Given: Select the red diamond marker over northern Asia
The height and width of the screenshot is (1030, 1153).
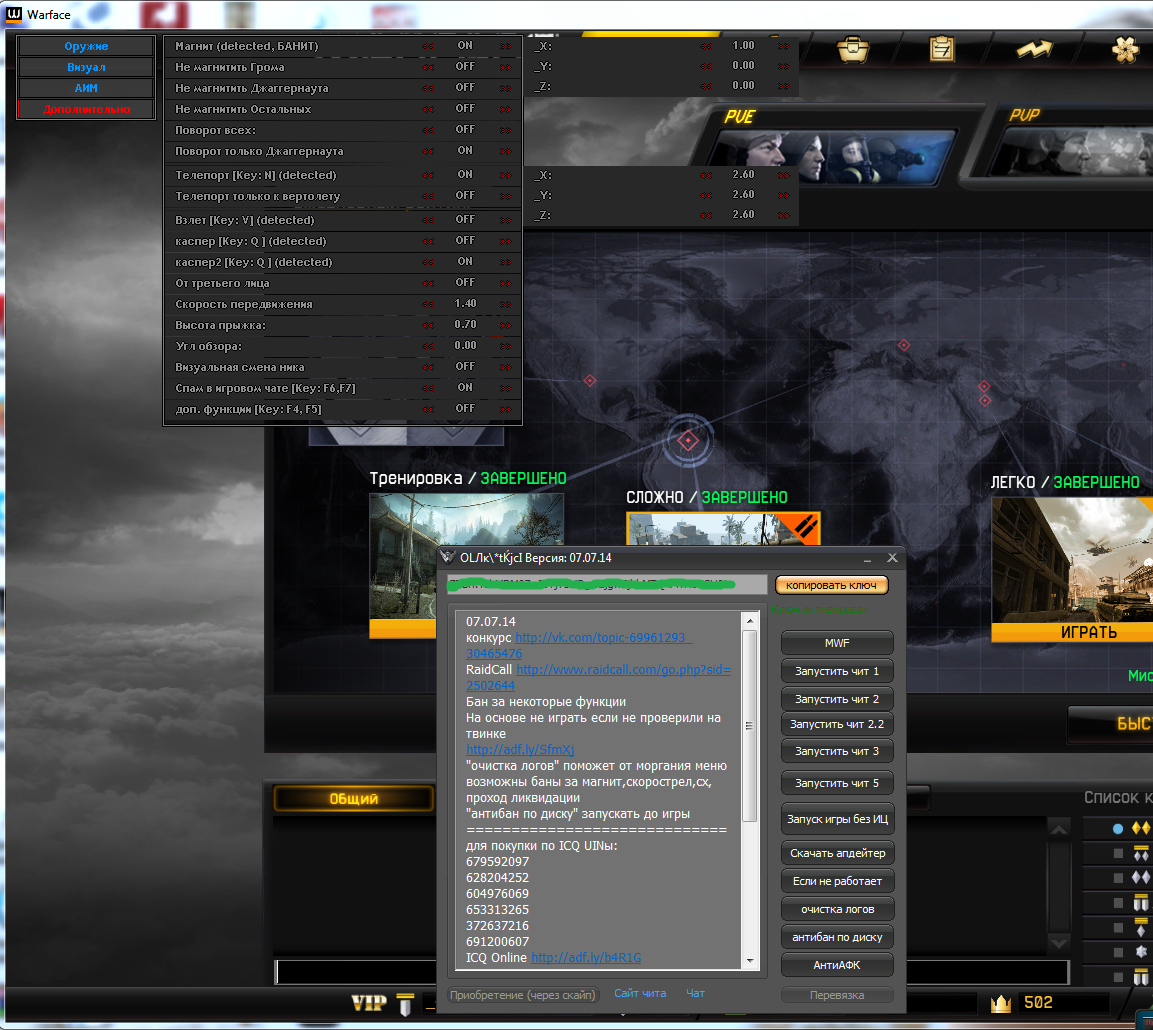Looking at the screenshot, I should 904,345.
